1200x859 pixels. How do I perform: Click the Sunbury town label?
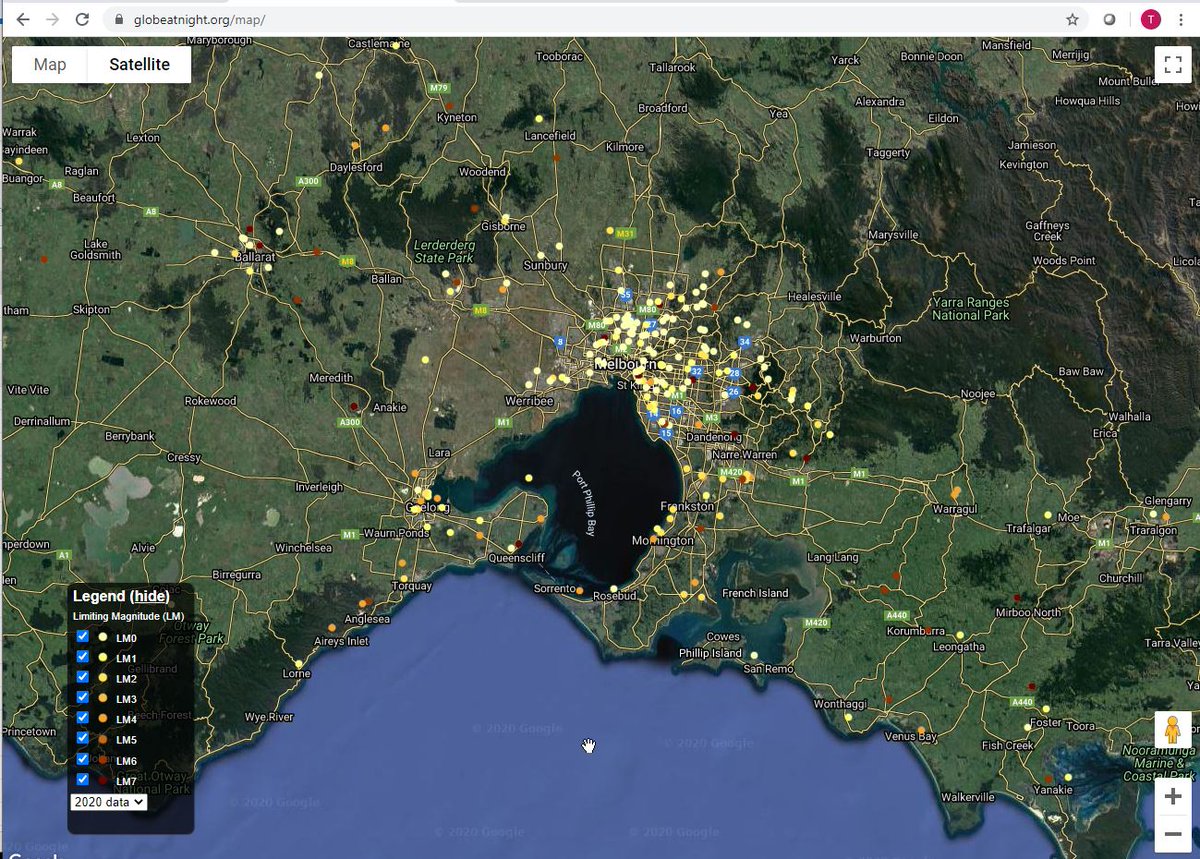[x=545, y=265]
